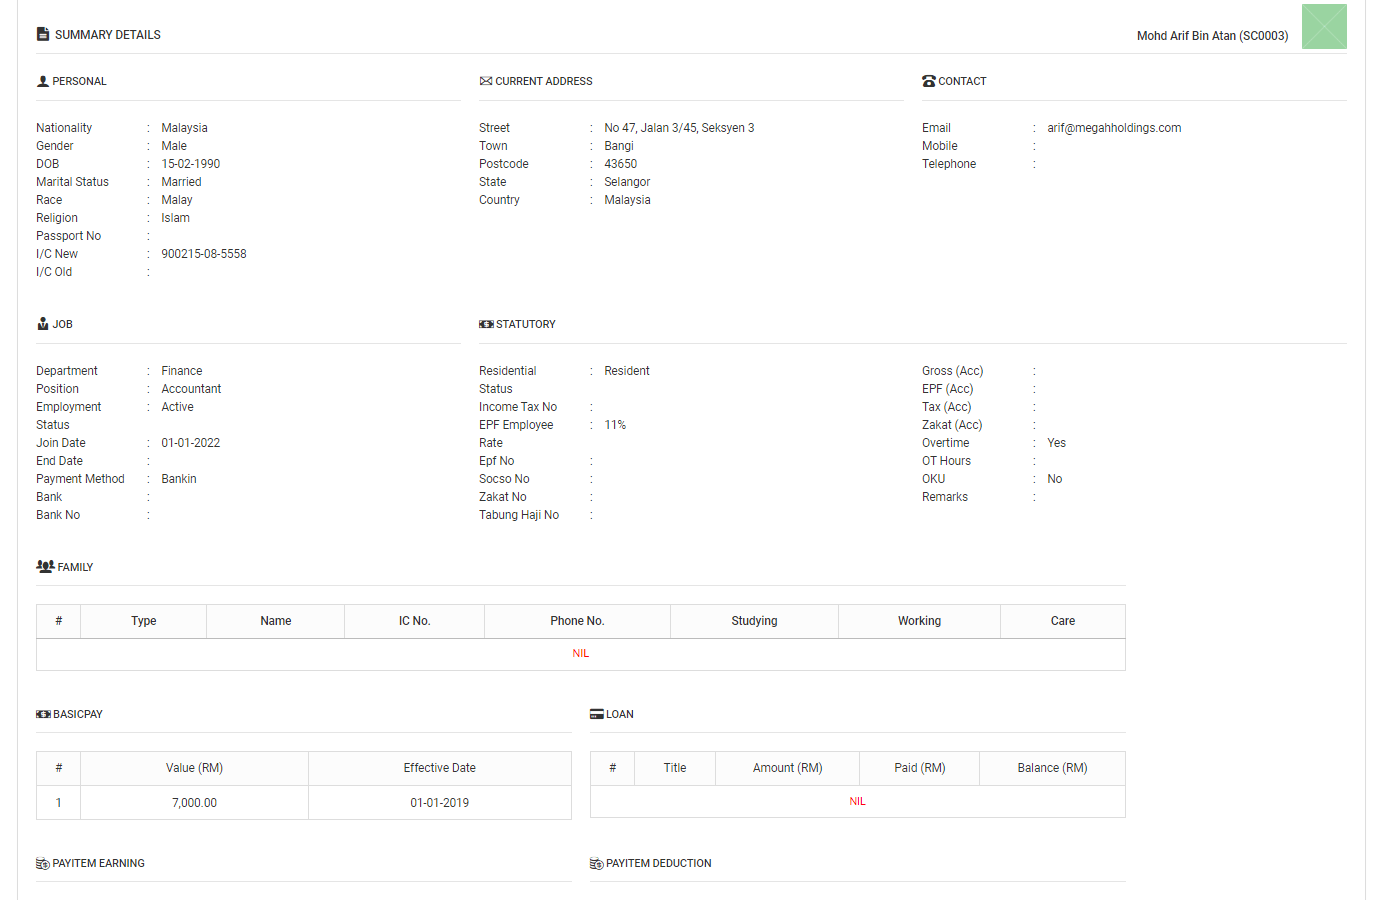Image resolution: width=1381 pixels, height=900 pixels.
Task: Click the Summary Details document icon
Action: tap(42, 33)
